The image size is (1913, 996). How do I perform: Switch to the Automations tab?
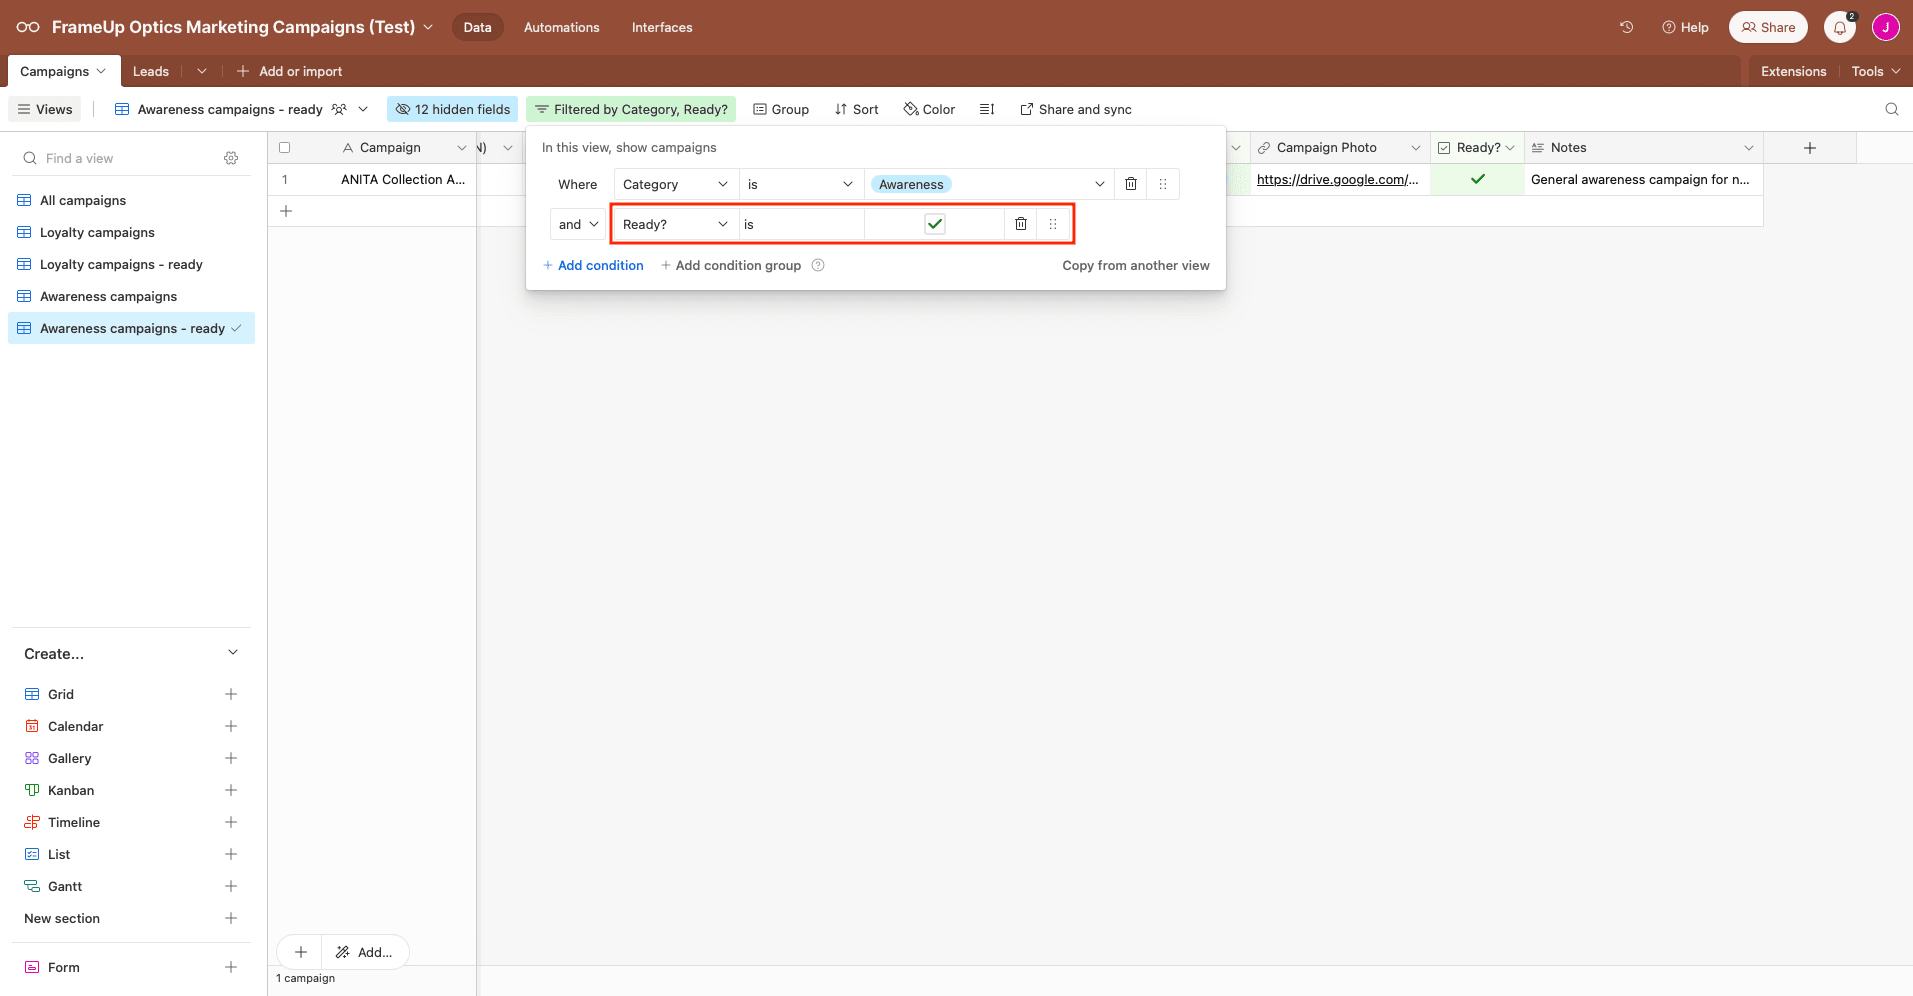561,27
